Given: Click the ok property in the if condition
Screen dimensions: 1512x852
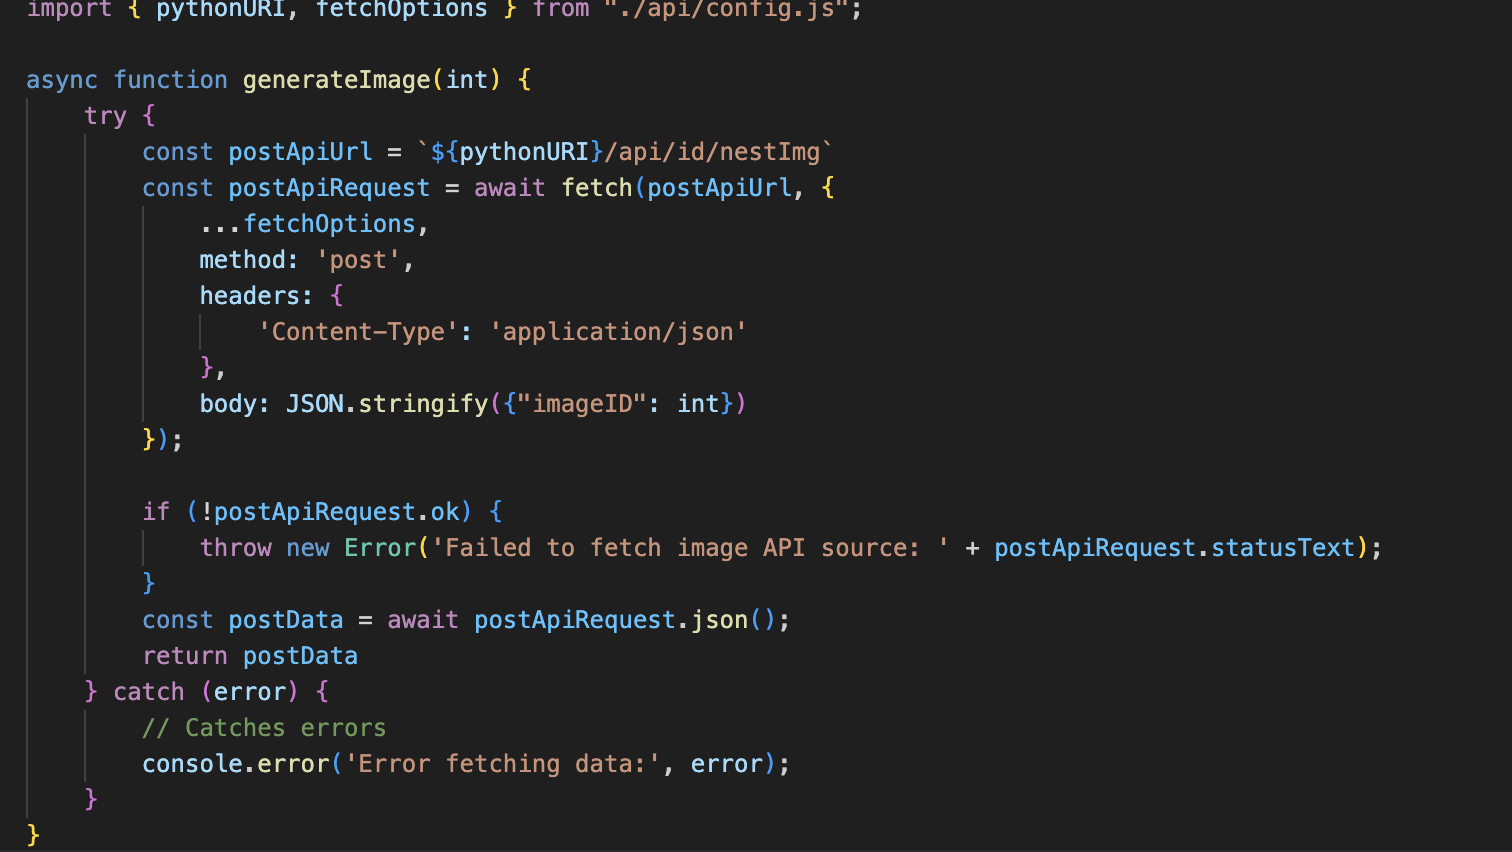Looking at the screenshot, I should click(x=445, y=512).
